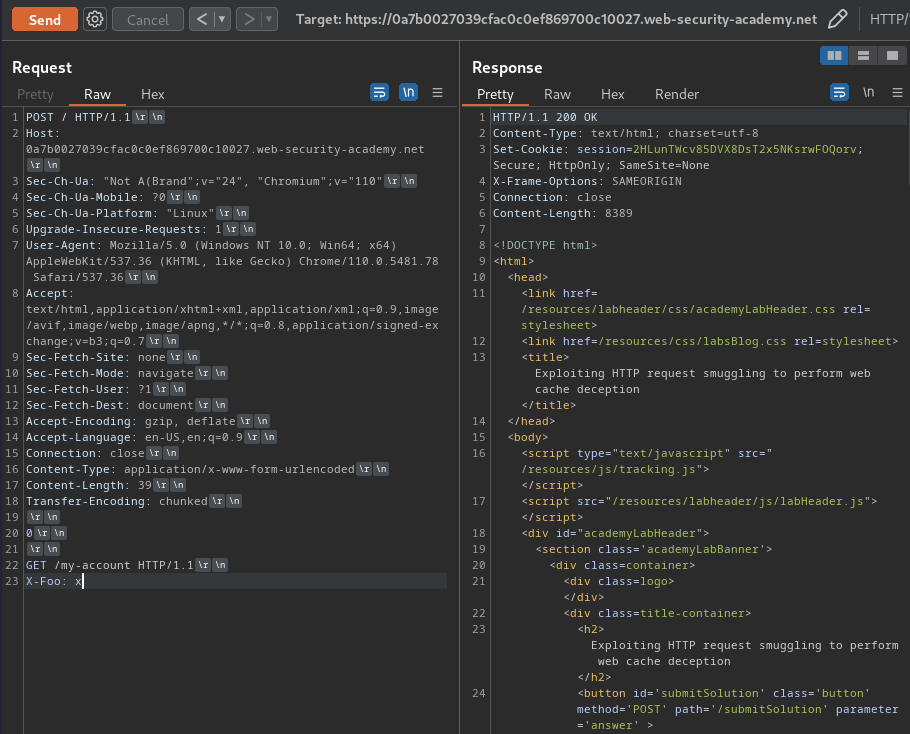
Task: Click the 'academyLabBanner' section line
Action: point(653,549)
